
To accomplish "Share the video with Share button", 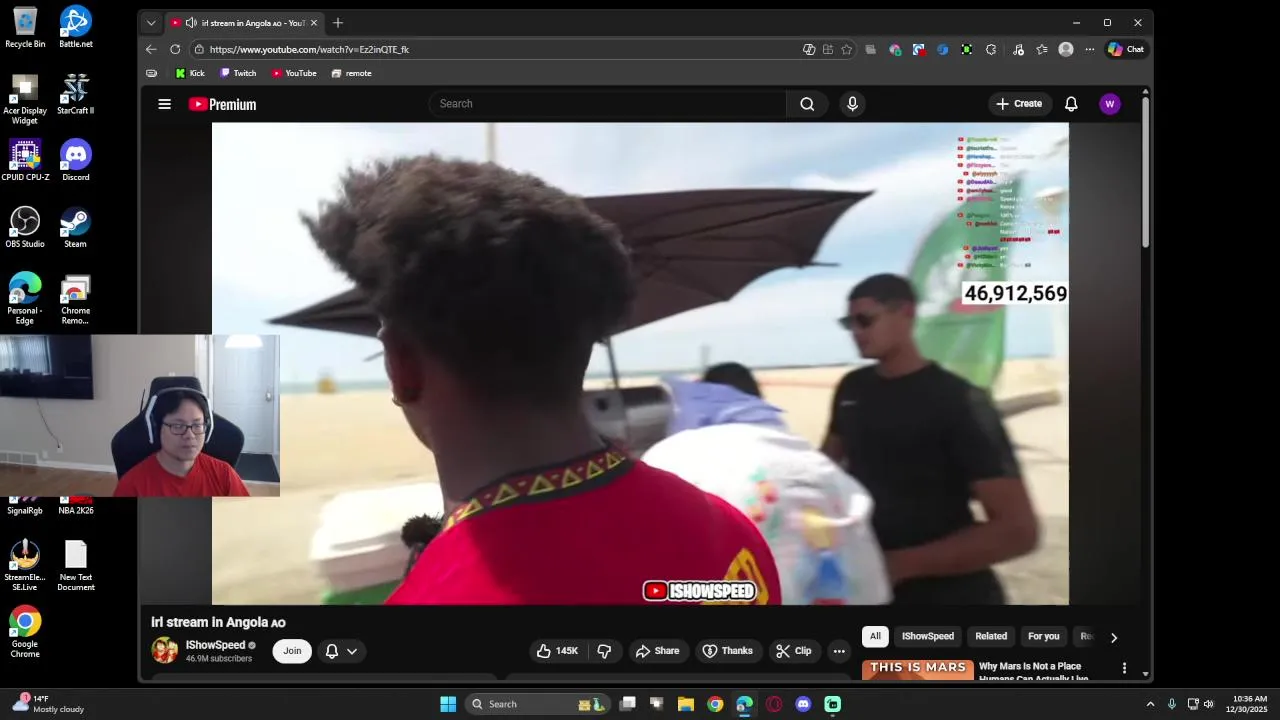I will [657, 651].
